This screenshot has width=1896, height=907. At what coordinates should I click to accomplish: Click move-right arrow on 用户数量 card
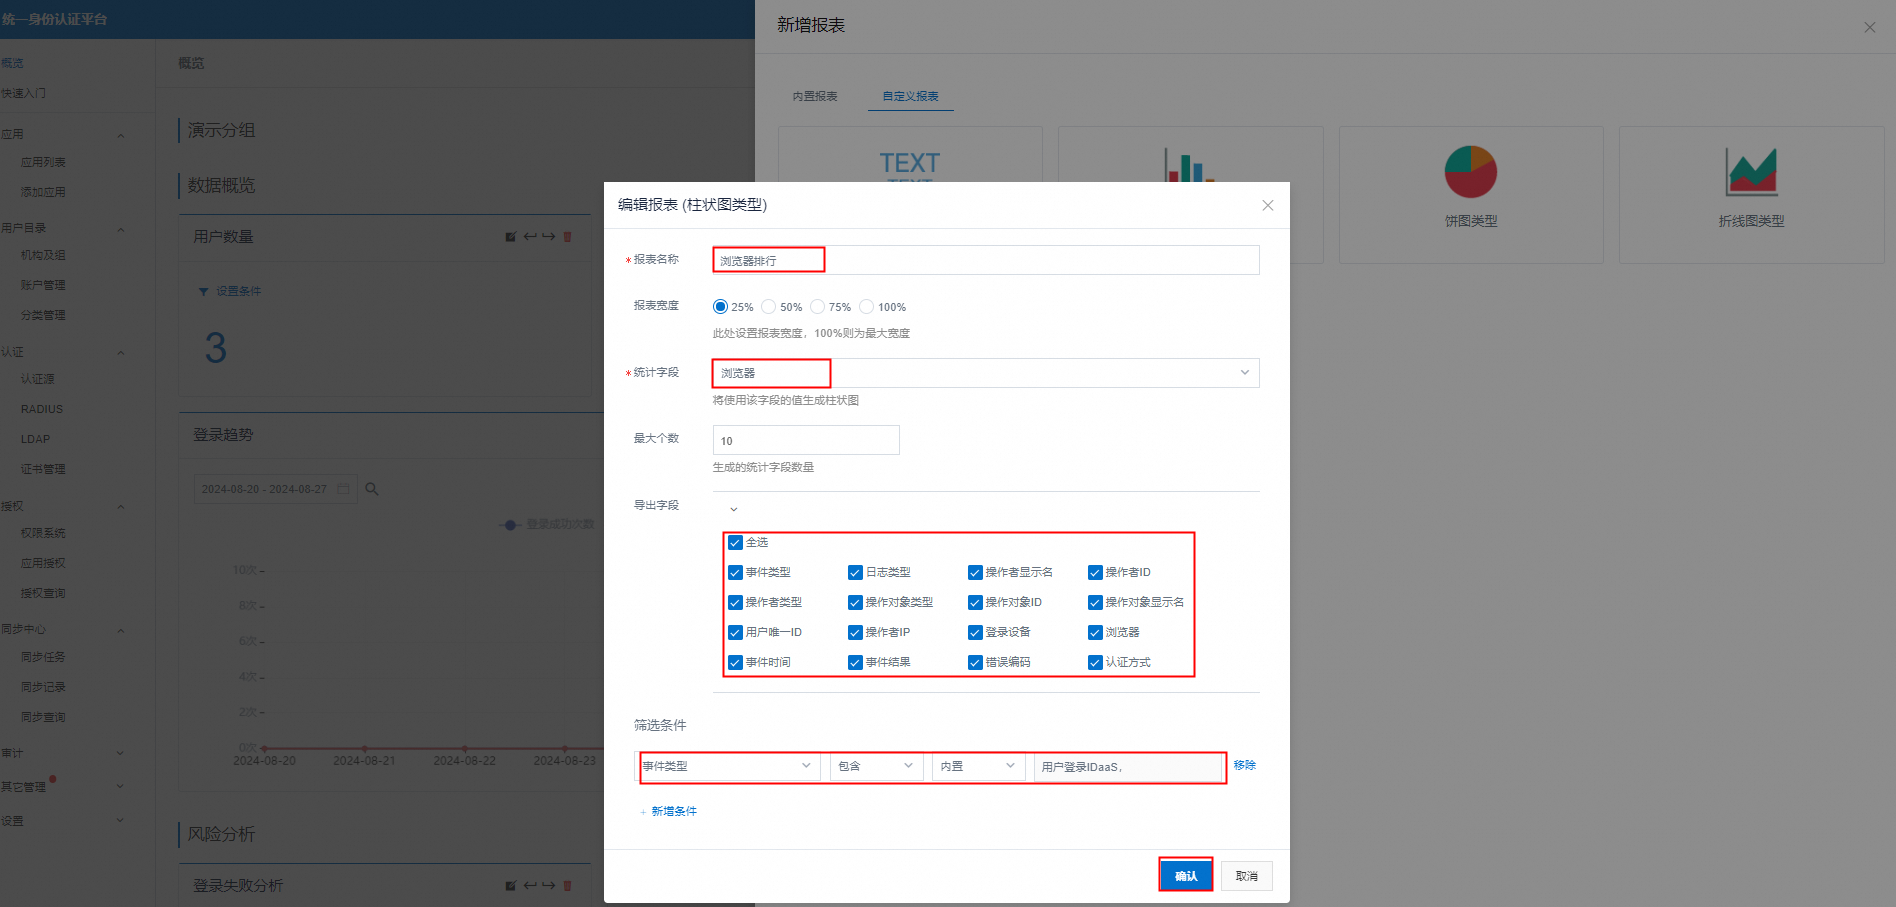click(548, 237)
